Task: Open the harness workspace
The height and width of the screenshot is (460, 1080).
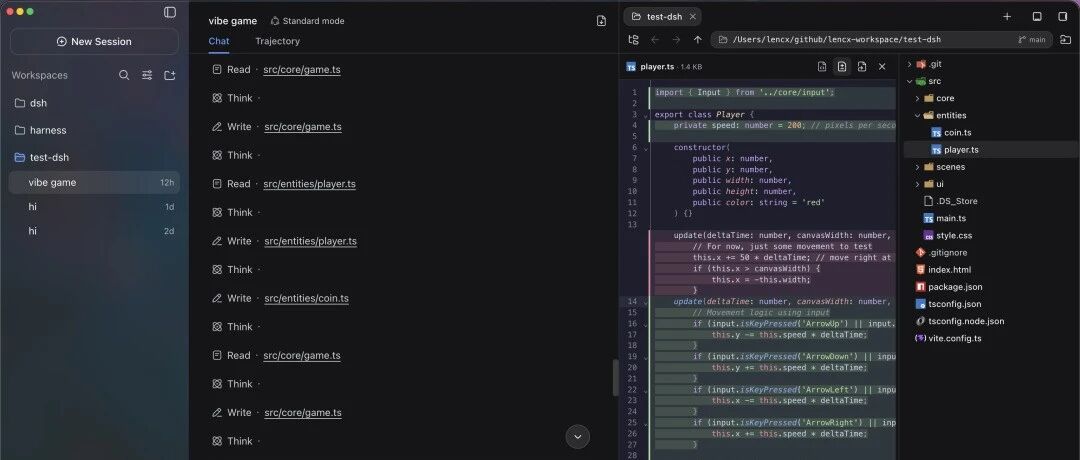Action: [94, 130]
